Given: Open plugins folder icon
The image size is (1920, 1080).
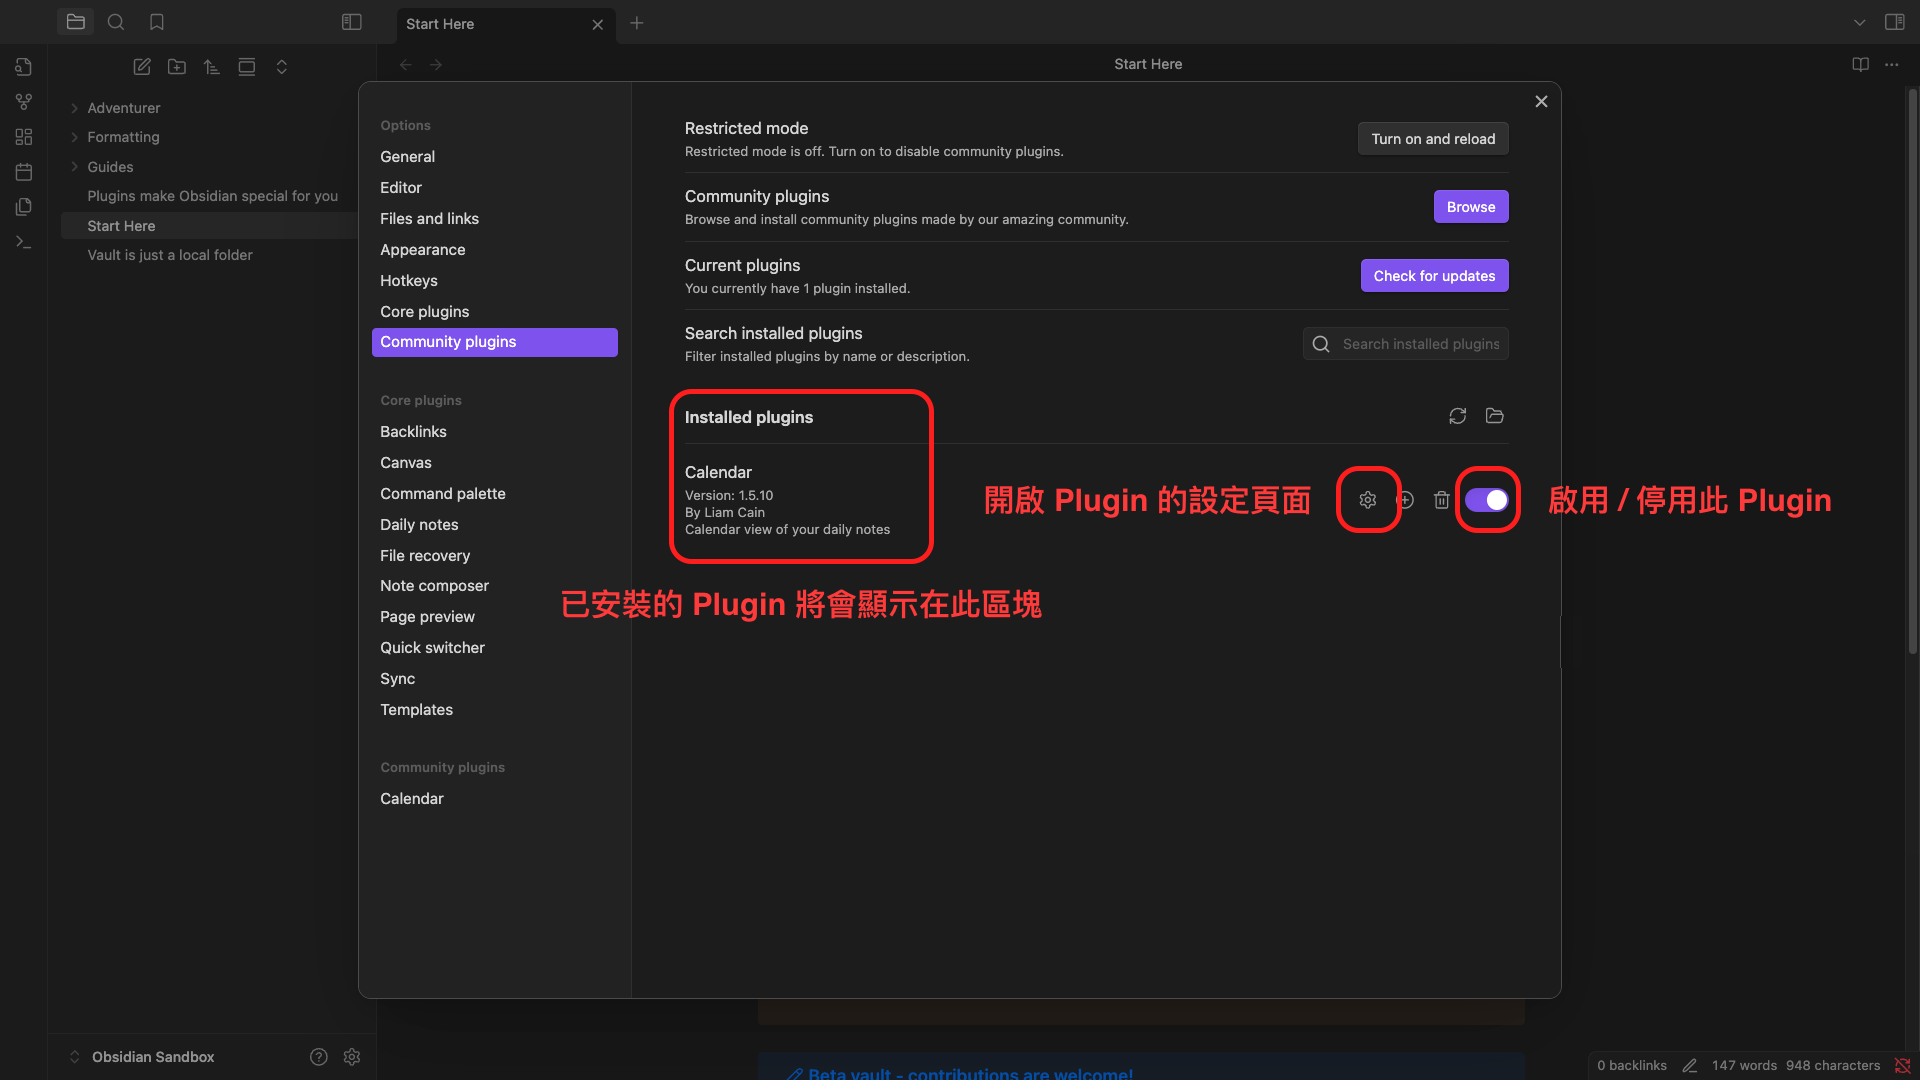Looking at the screenshot, I should [1495, 416].
